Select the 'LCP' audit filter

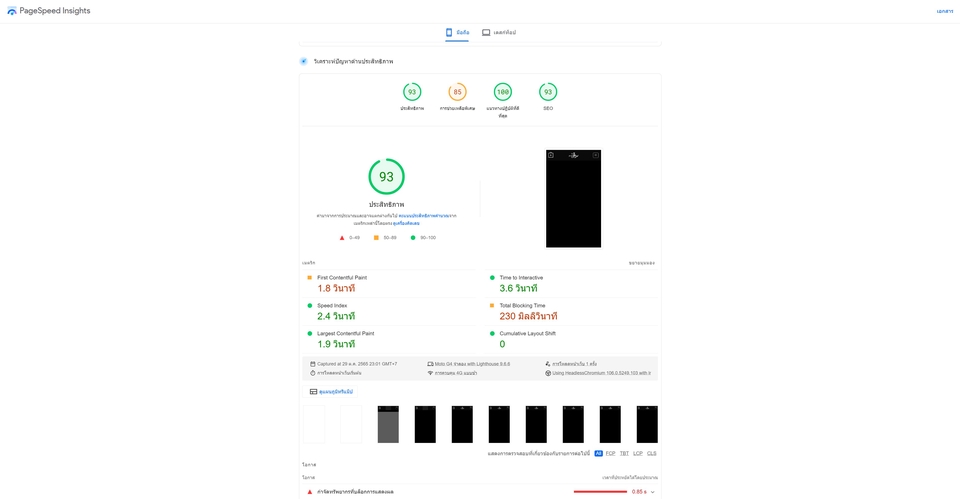(x=638, y=454)
